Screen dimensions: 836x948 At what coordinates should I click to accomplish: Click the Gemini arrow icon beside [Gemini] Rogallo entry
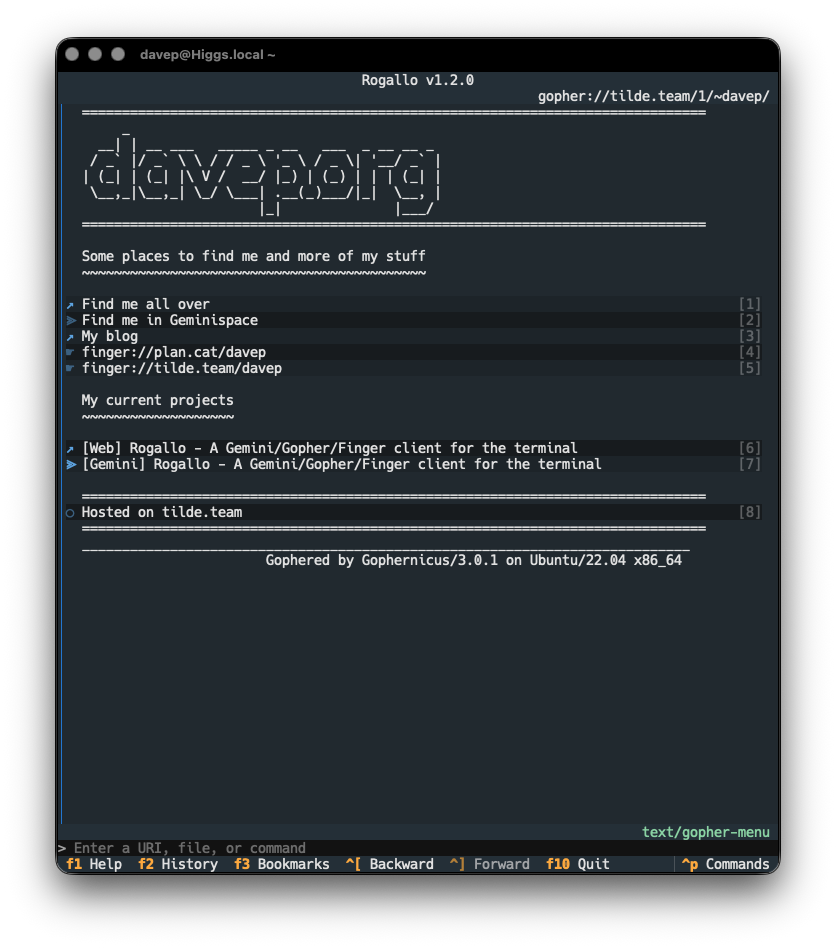point(71,464)
